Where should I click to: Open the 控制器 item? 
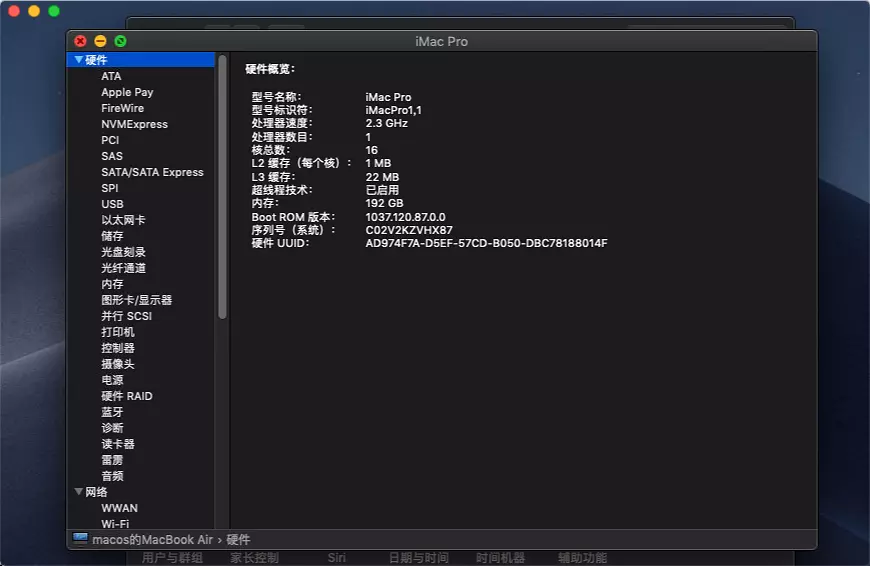[x=118, y=348]
